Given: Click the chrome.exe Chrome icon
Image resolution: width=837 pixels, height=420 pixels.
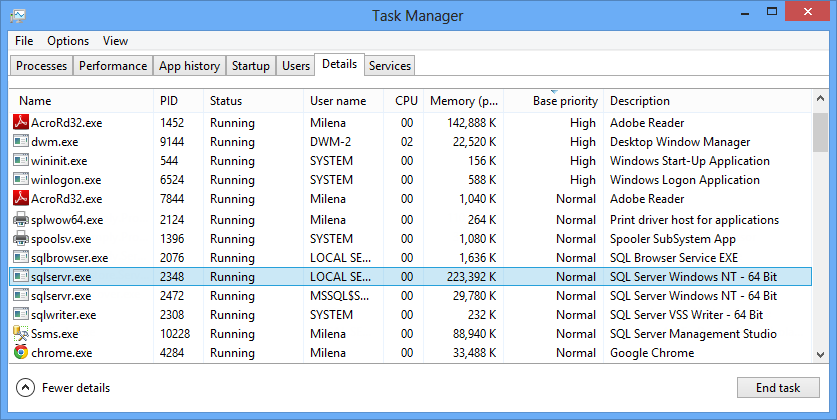Looking at the screenshot, I should coord(21,353).
